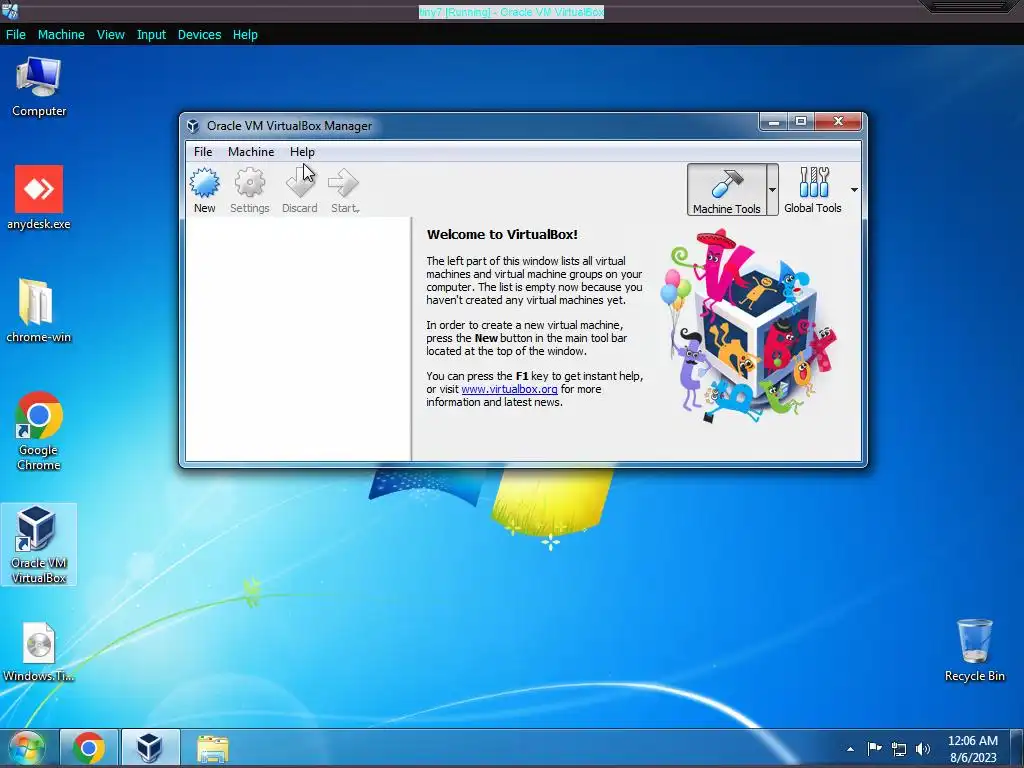1024x768 pixels.
Task: Open outer VM window Machine menu
Action: (61, 35)
